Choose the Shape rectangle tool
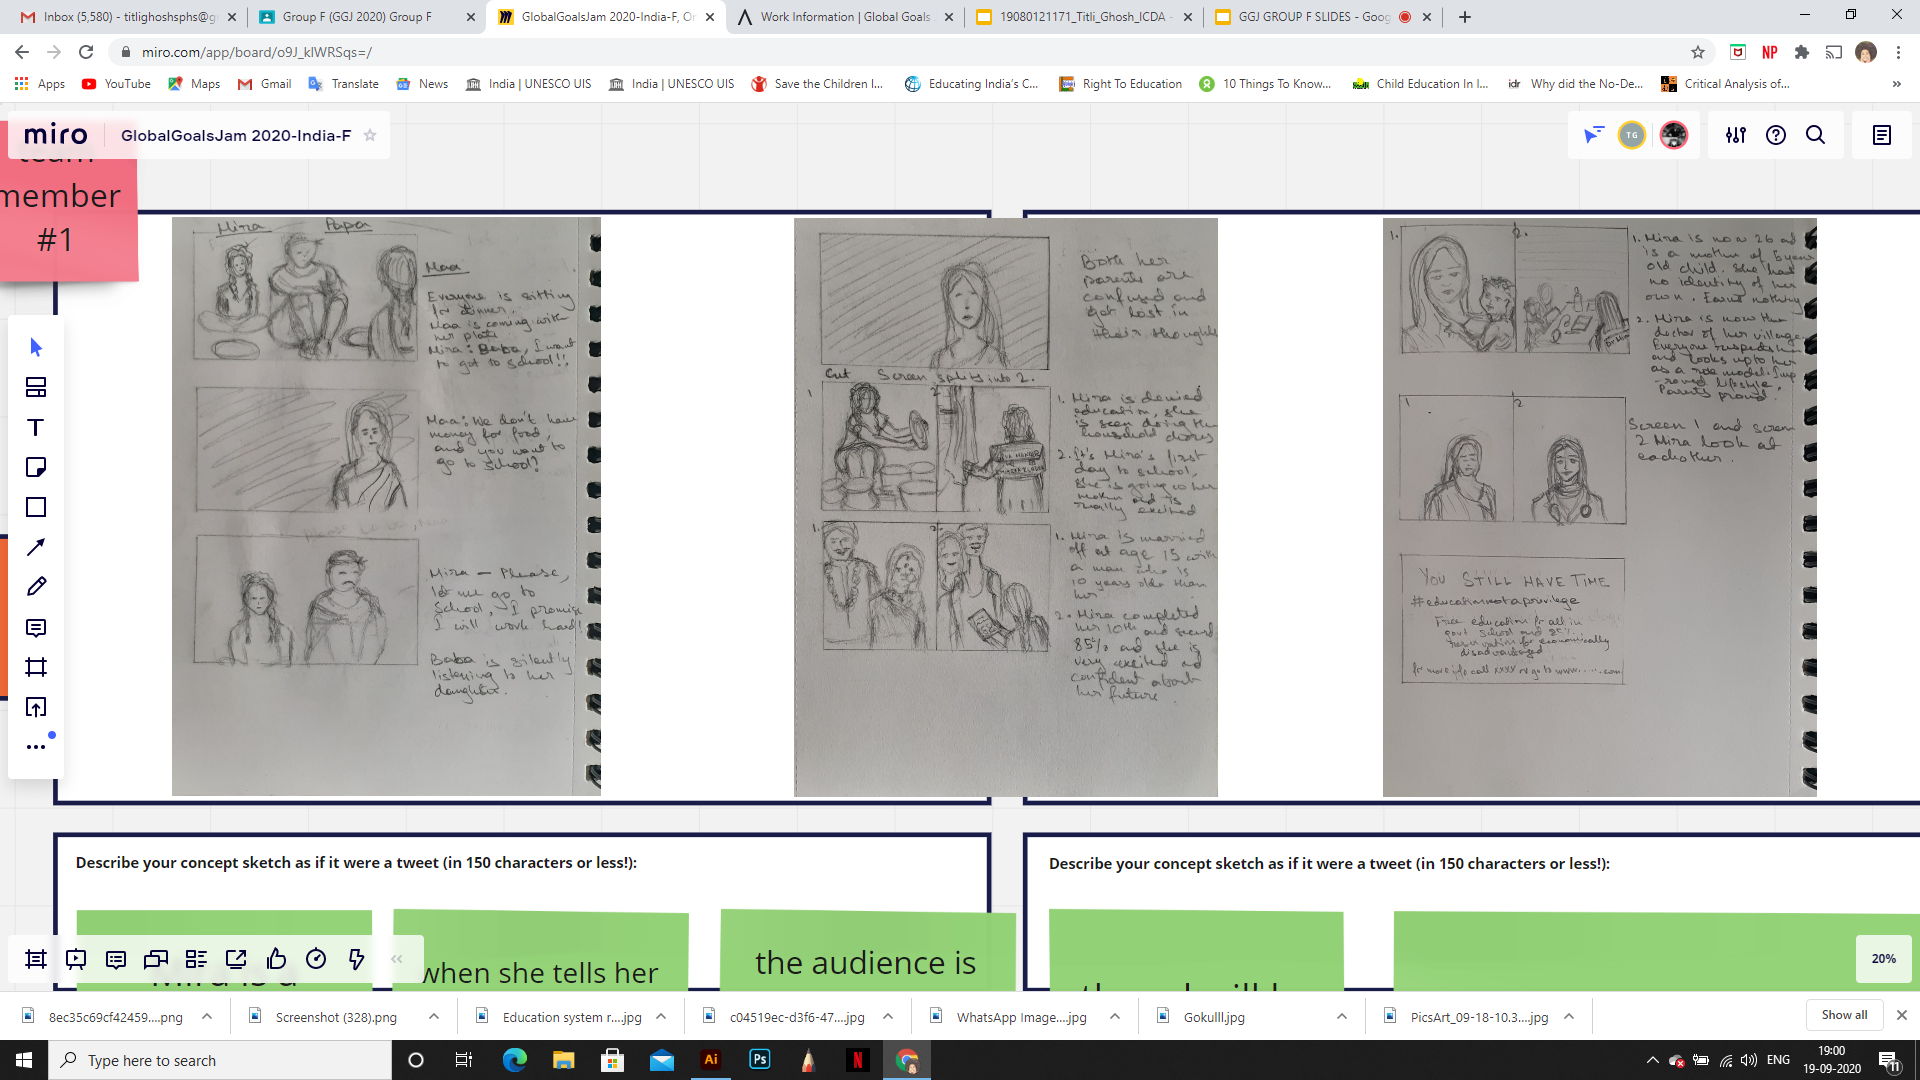Viewport: 1920px width, 1080px height. tap(36, 507)
